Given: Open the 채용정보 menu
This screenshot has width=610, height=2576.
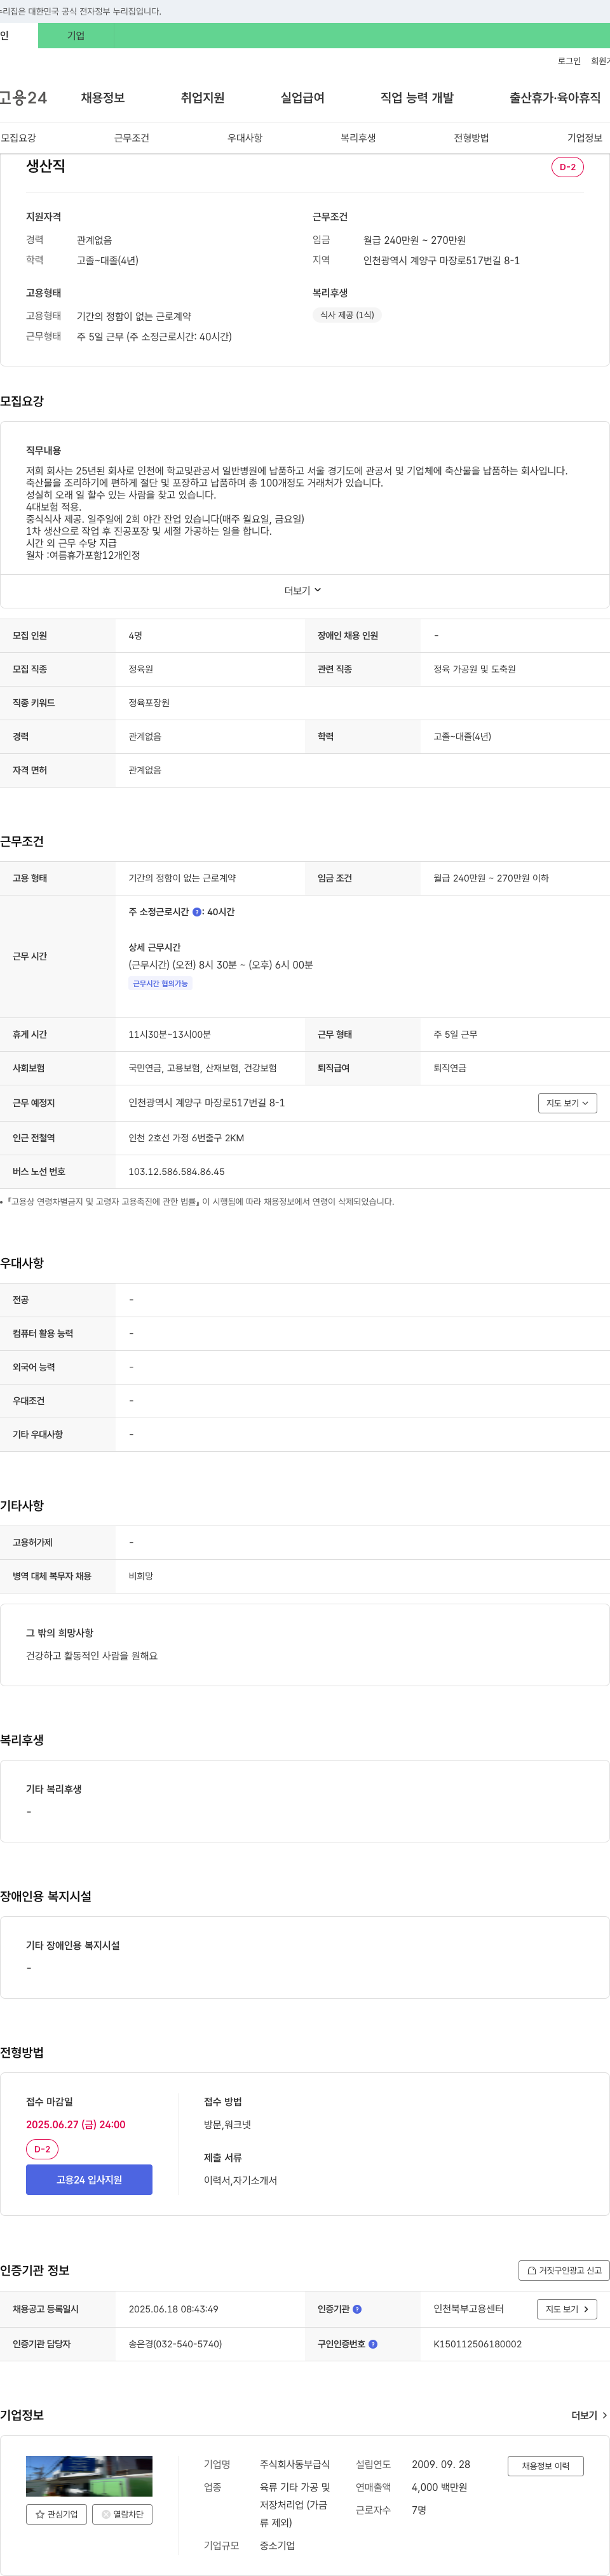Looking at the screenshot, I should coord(103,98).
